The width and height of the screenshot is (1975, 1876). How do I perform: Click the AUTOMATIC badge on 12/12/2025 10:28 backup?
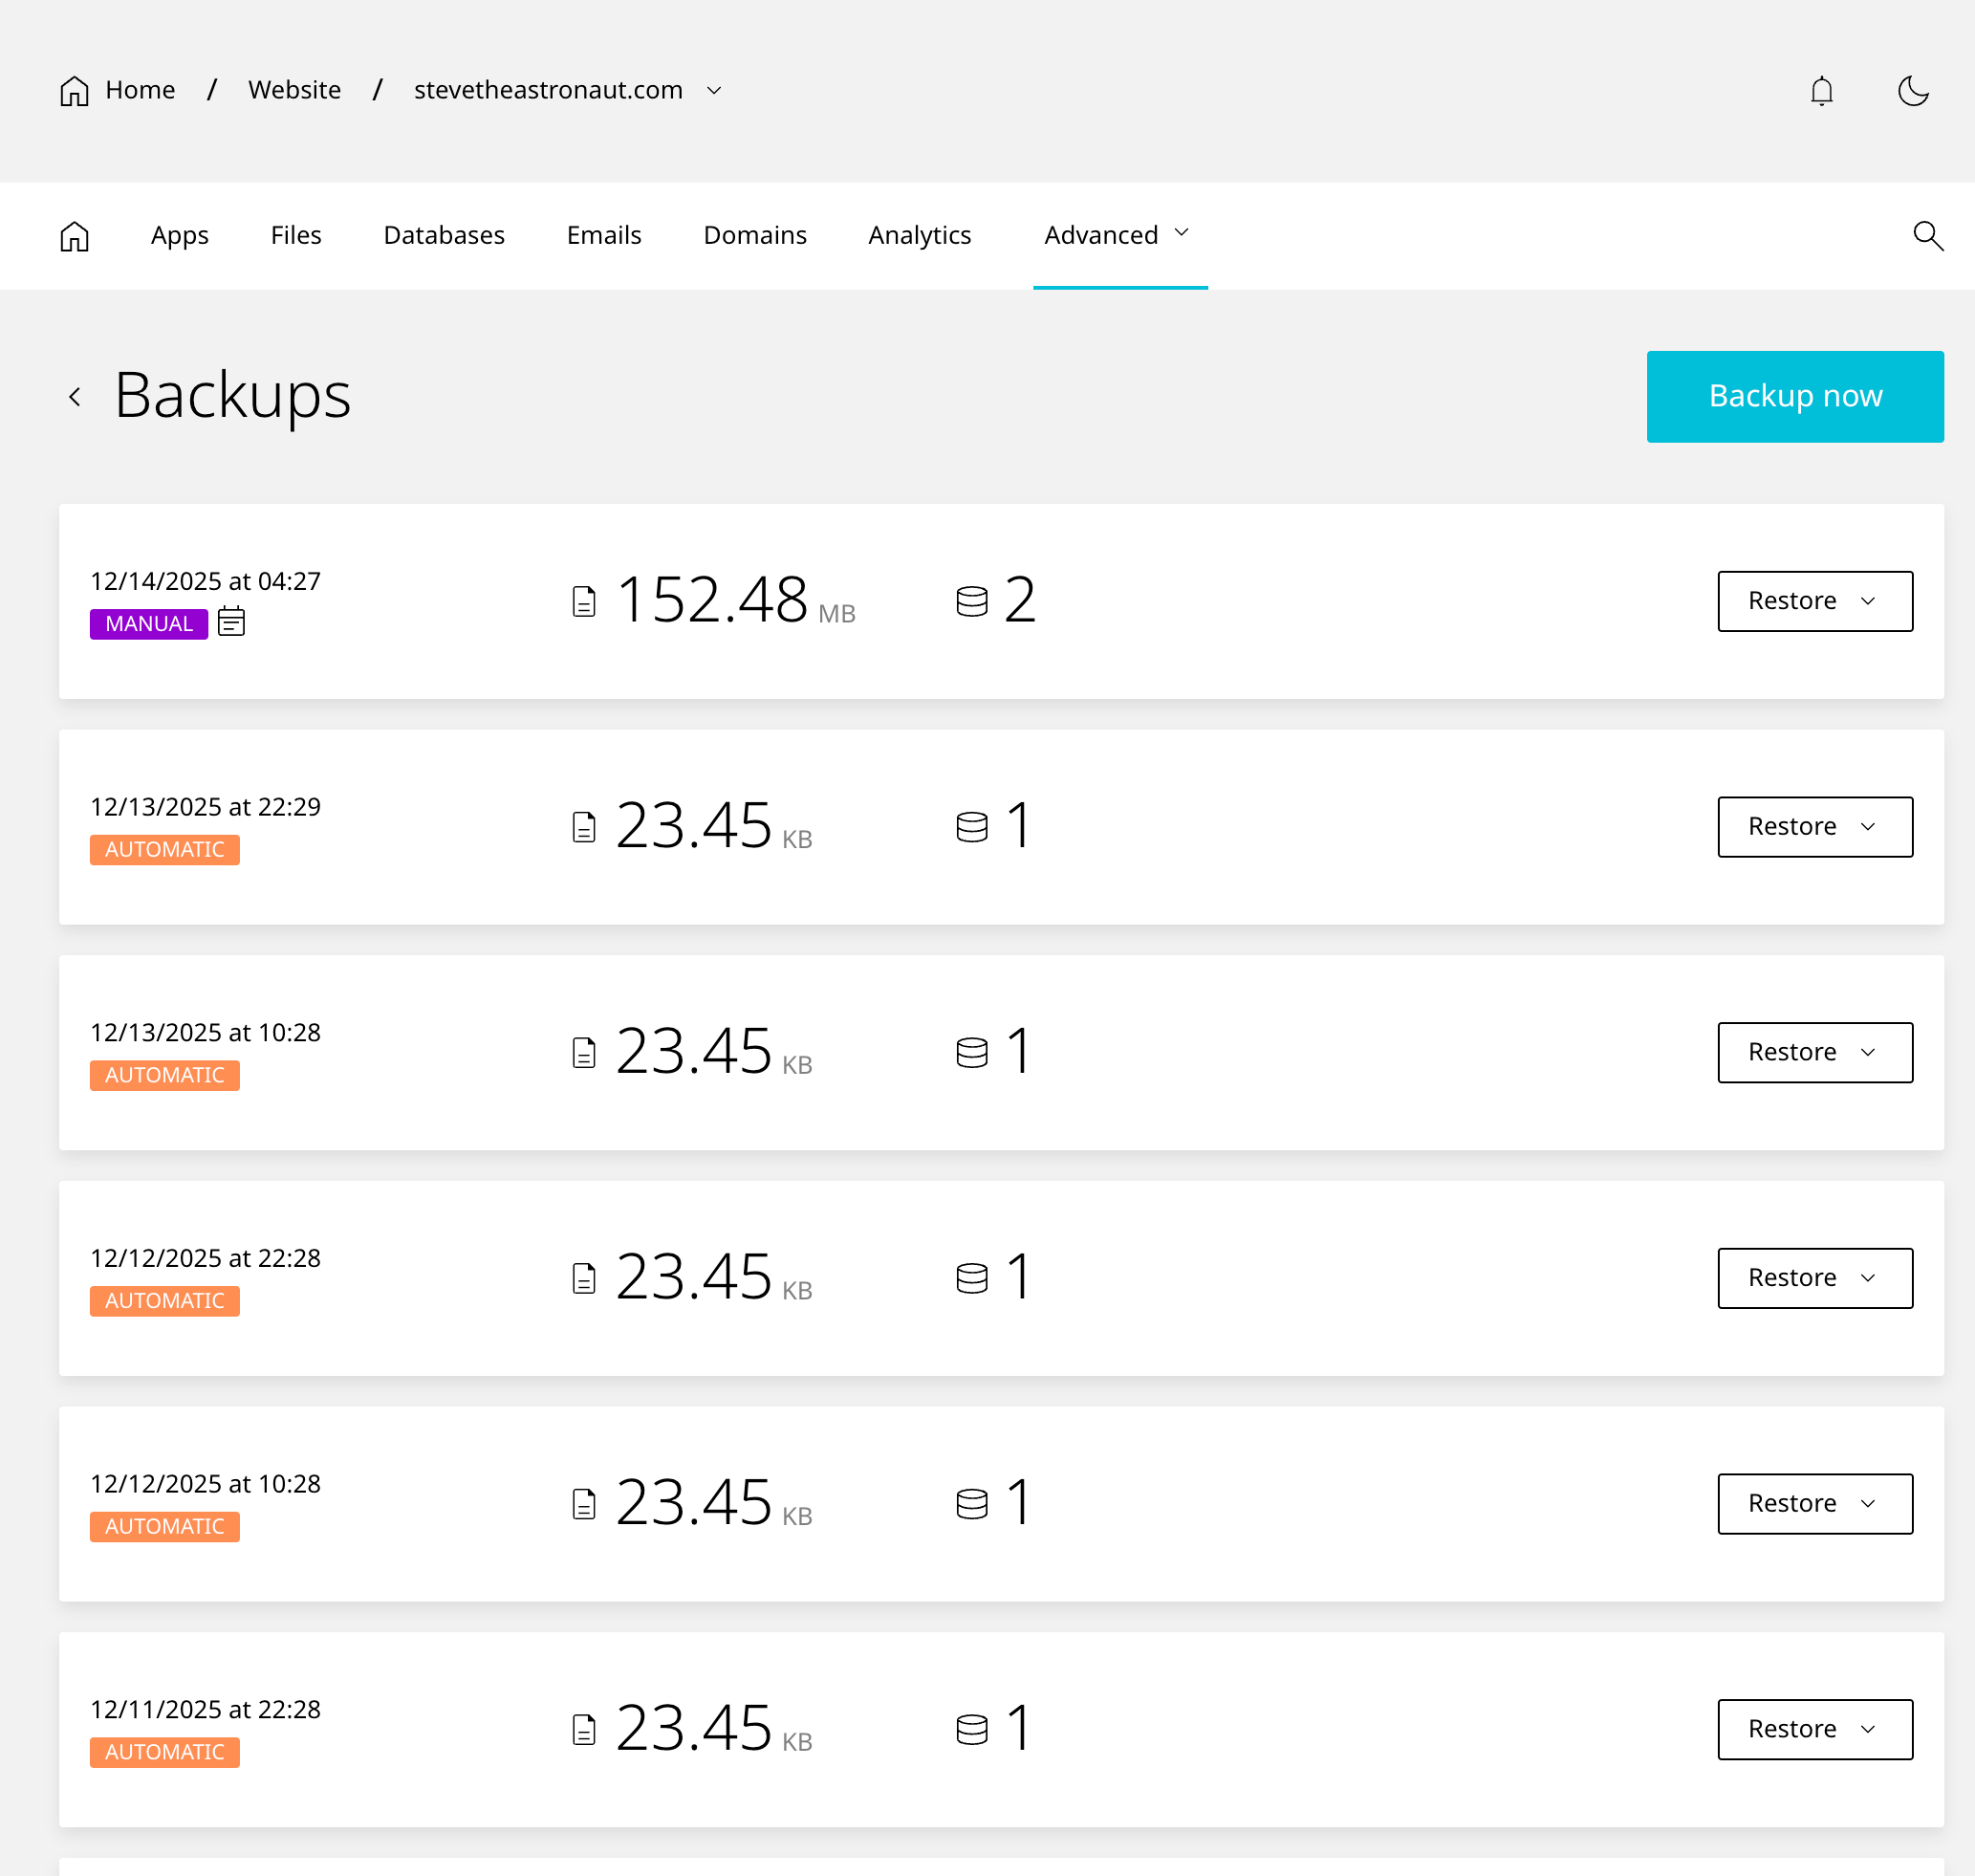tap(165, 1526)
